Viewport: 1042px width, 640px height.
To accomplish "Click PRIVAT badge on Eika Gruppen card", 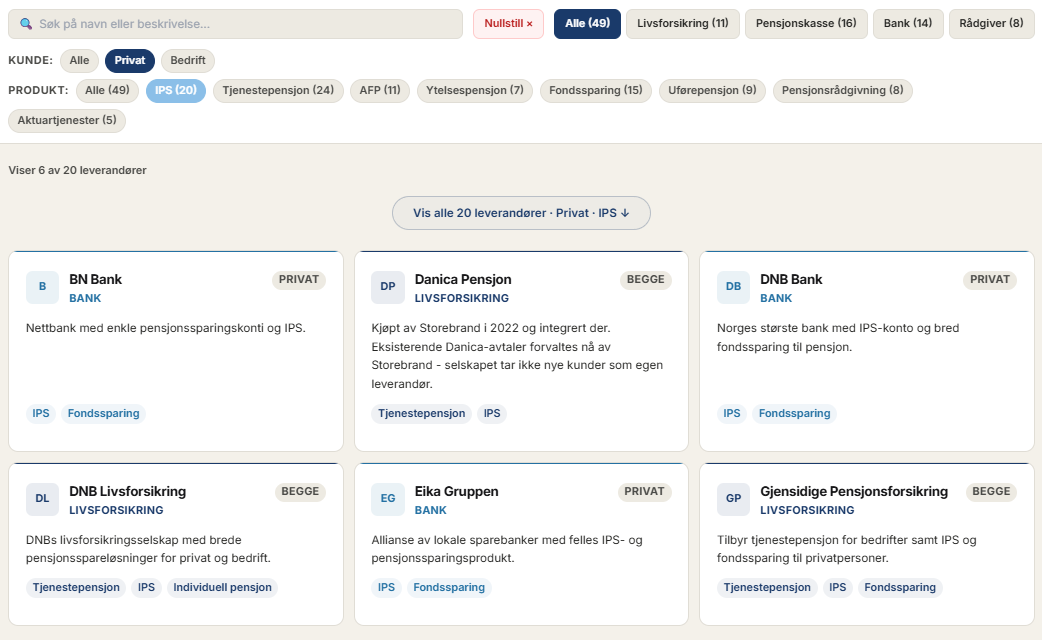I will [x=645, y=492].
